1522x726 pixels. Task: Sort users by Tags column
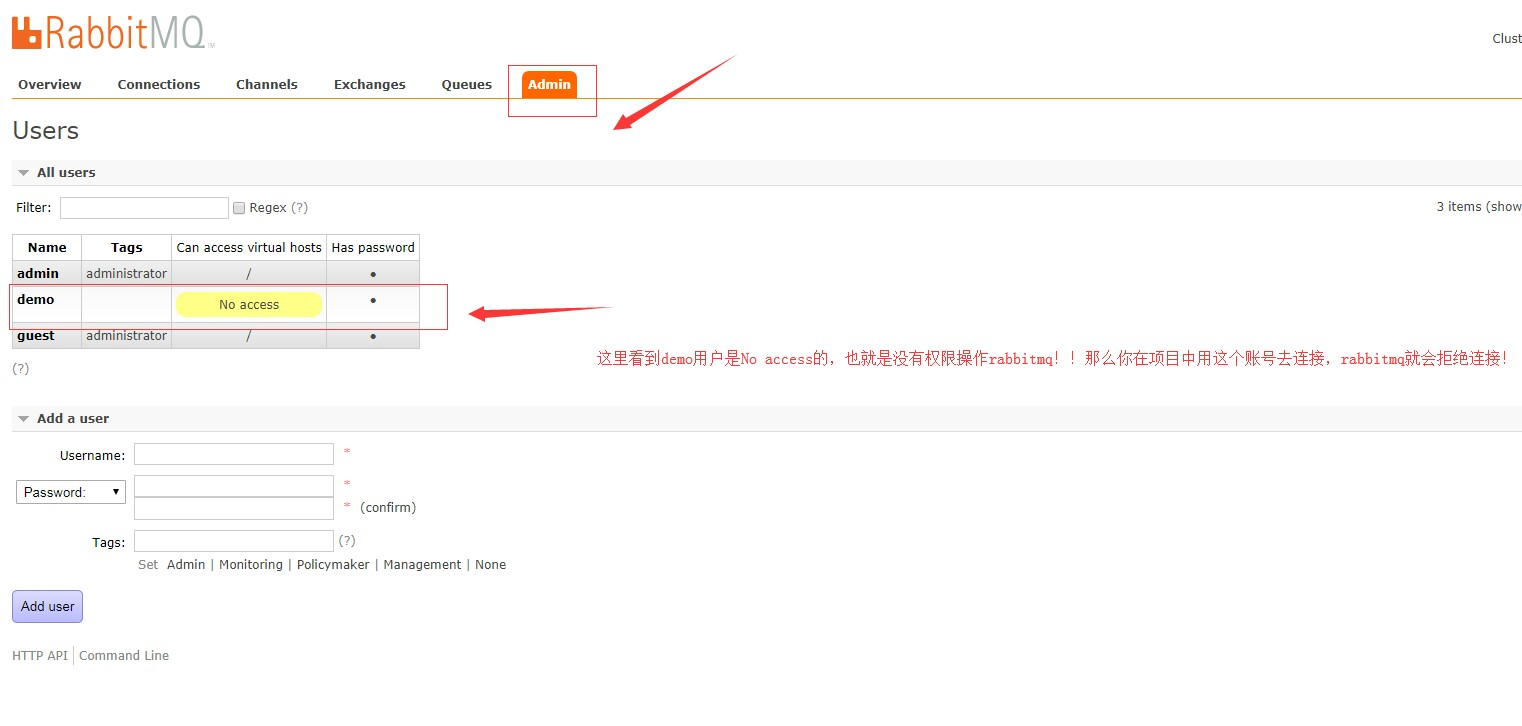pyautogui.click(x=127, y=247)
